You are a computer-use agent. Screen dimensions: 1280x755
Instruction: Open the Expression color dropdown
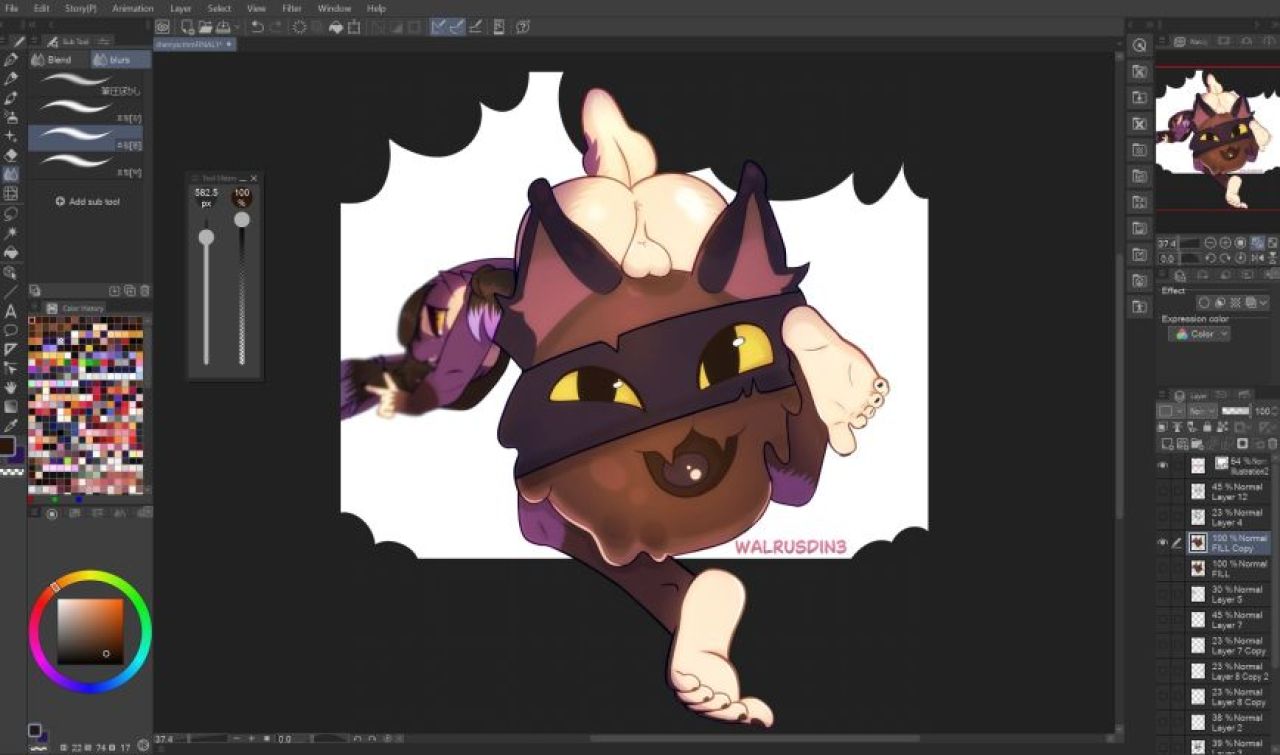[x=1198, y=334]
